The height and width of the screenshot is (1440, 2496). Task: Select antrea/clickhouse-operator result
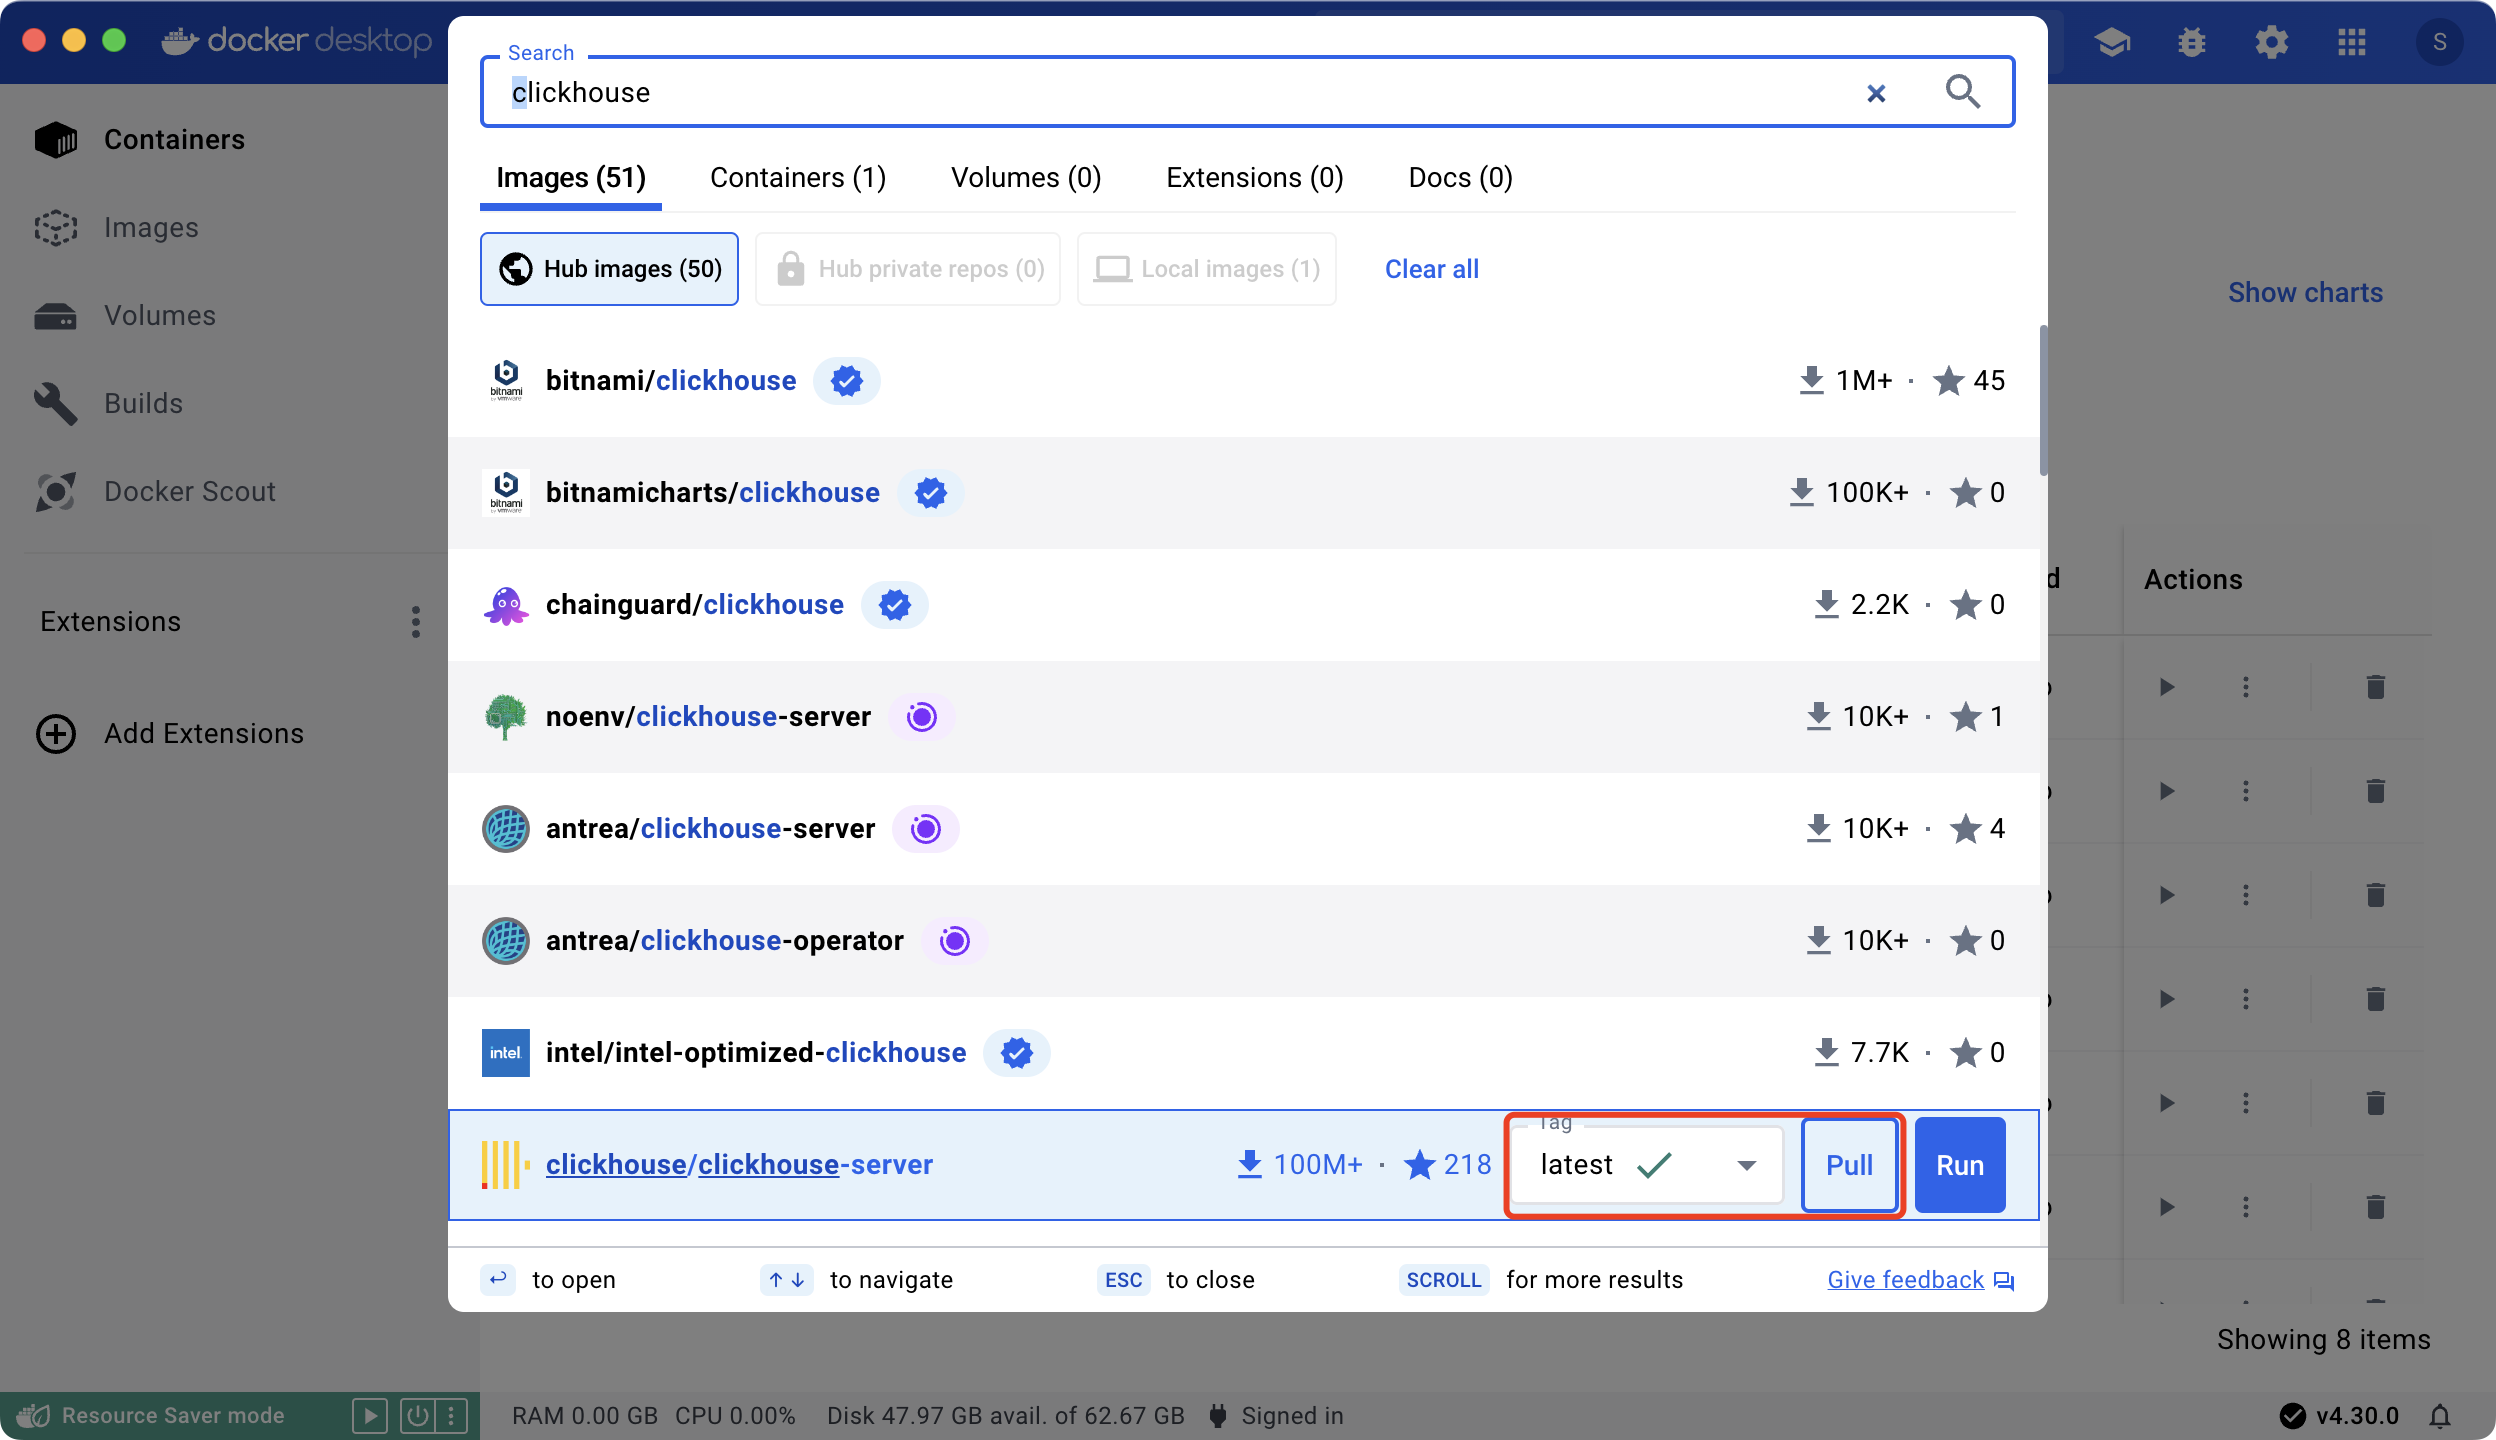coord(1244,941)
